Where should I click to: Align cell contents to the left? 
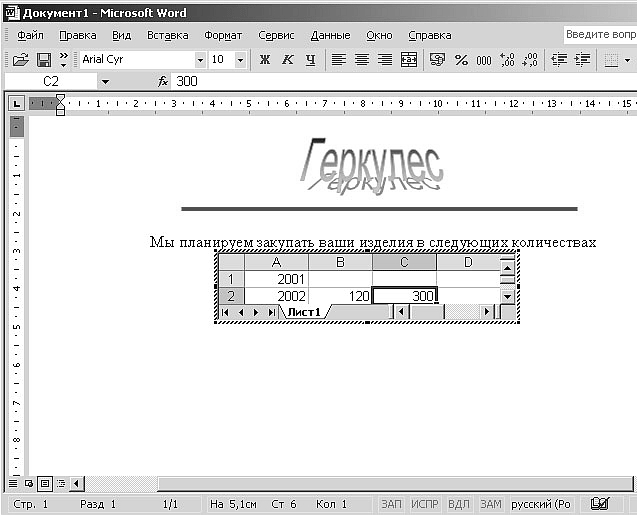point(339,60)
